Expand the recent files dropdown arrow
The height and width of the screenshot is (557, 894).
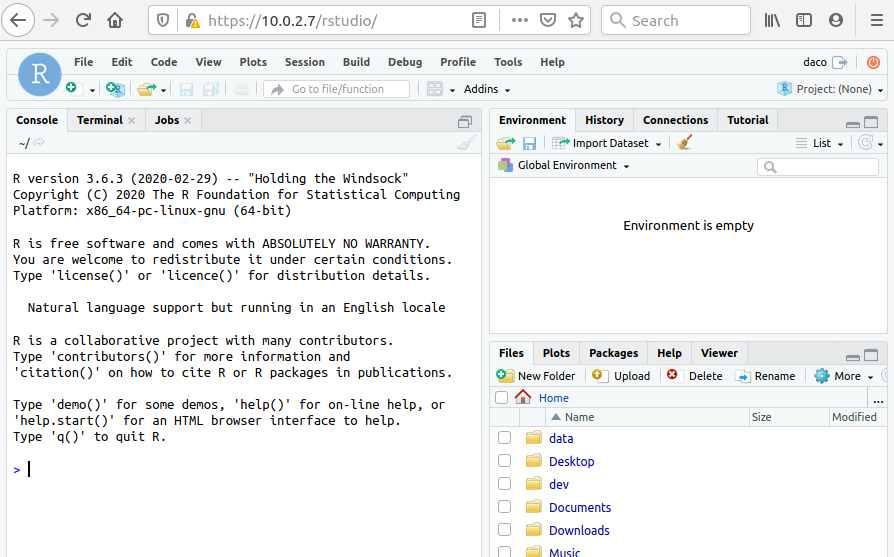(164, 90)
